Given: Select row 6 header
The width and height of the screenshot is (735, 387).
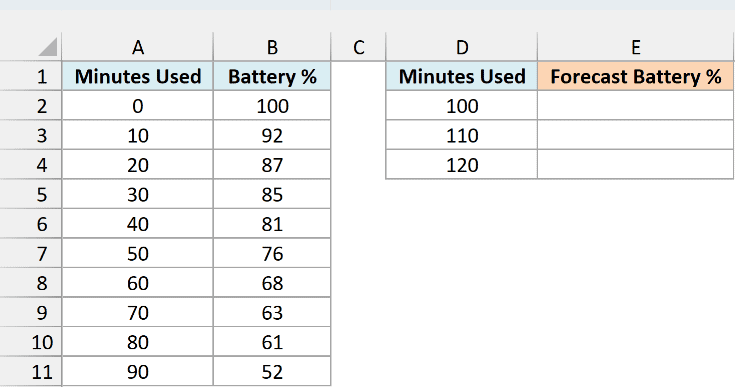Looking at the screenshot, I should click(30, 223).
